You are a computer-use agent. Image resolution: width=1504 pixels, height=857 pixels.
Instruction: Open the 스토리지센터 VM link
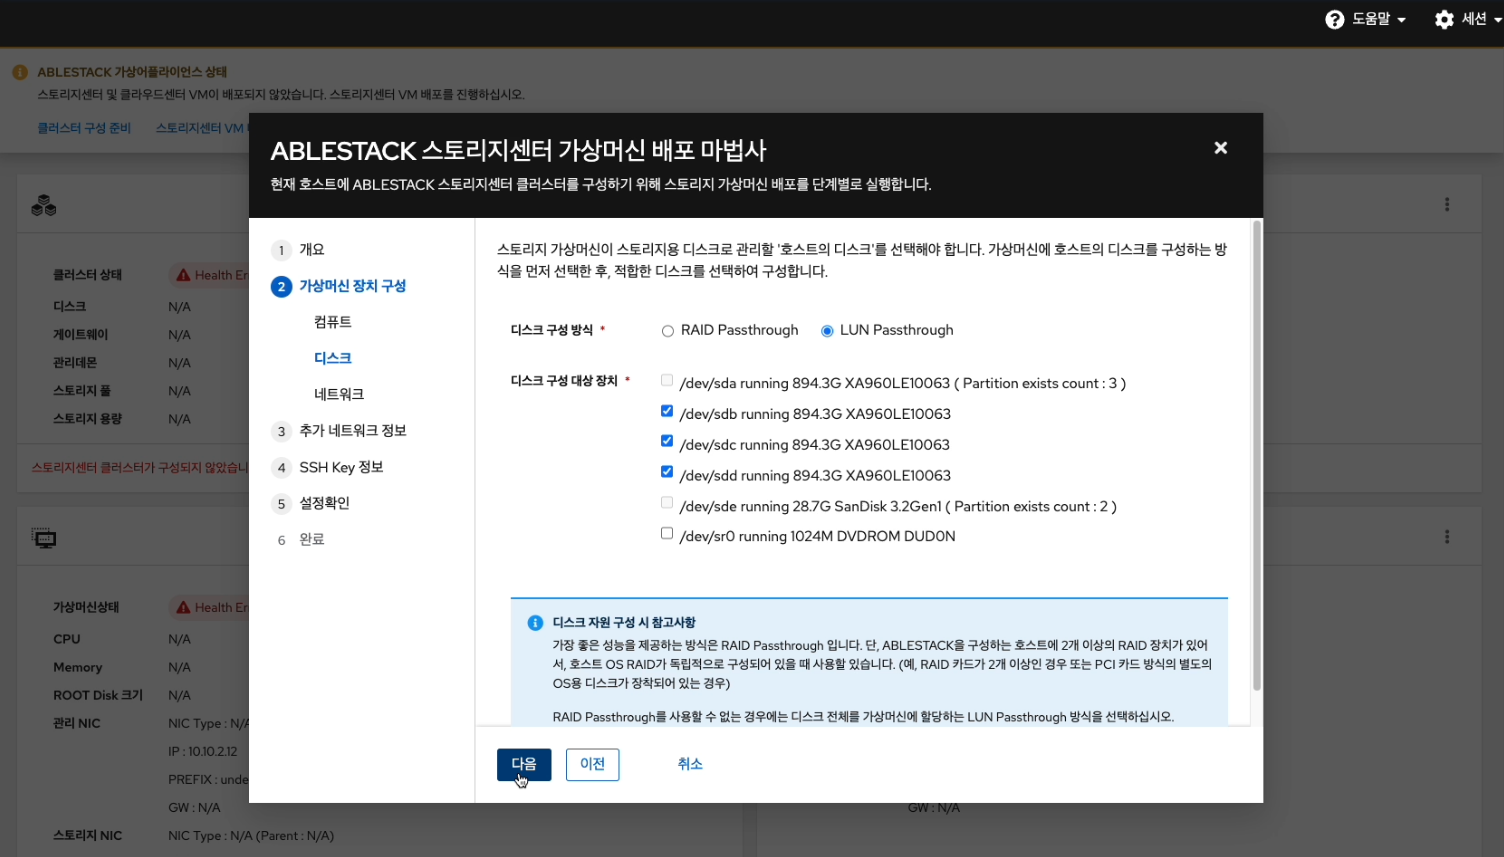pos(200,128)
